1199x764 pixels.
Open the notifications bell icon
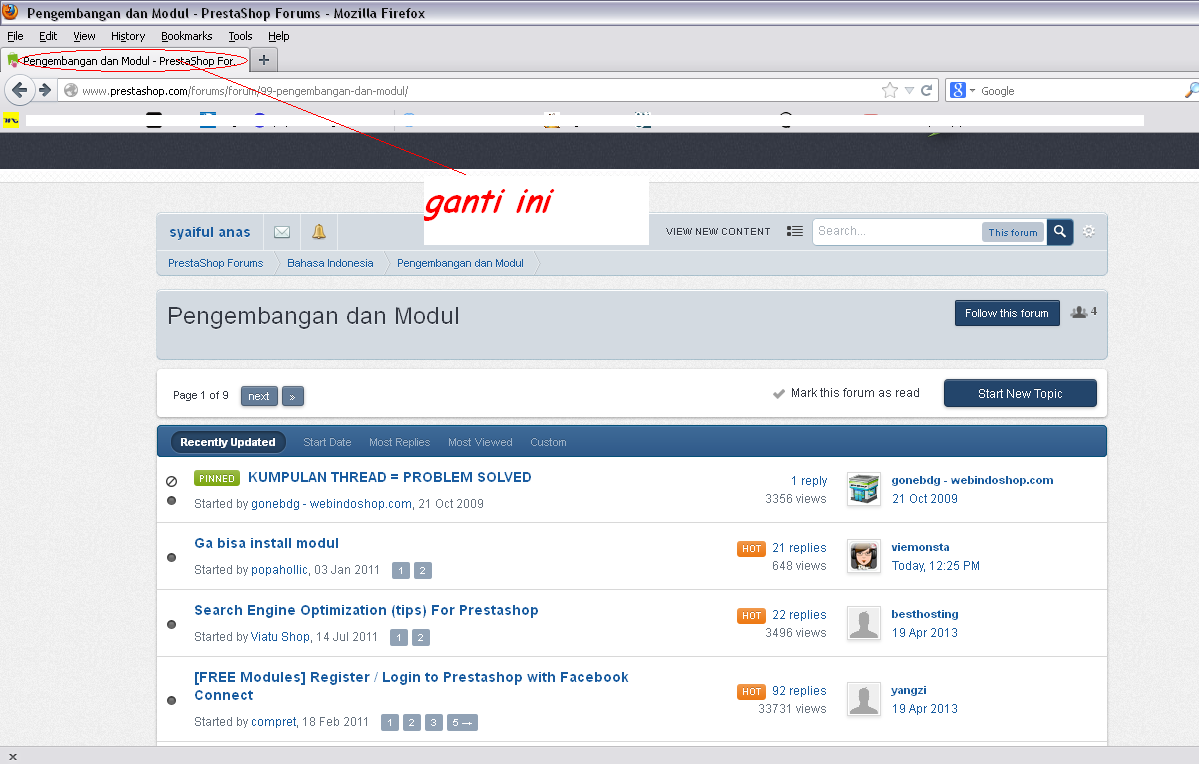click(319, 232)
